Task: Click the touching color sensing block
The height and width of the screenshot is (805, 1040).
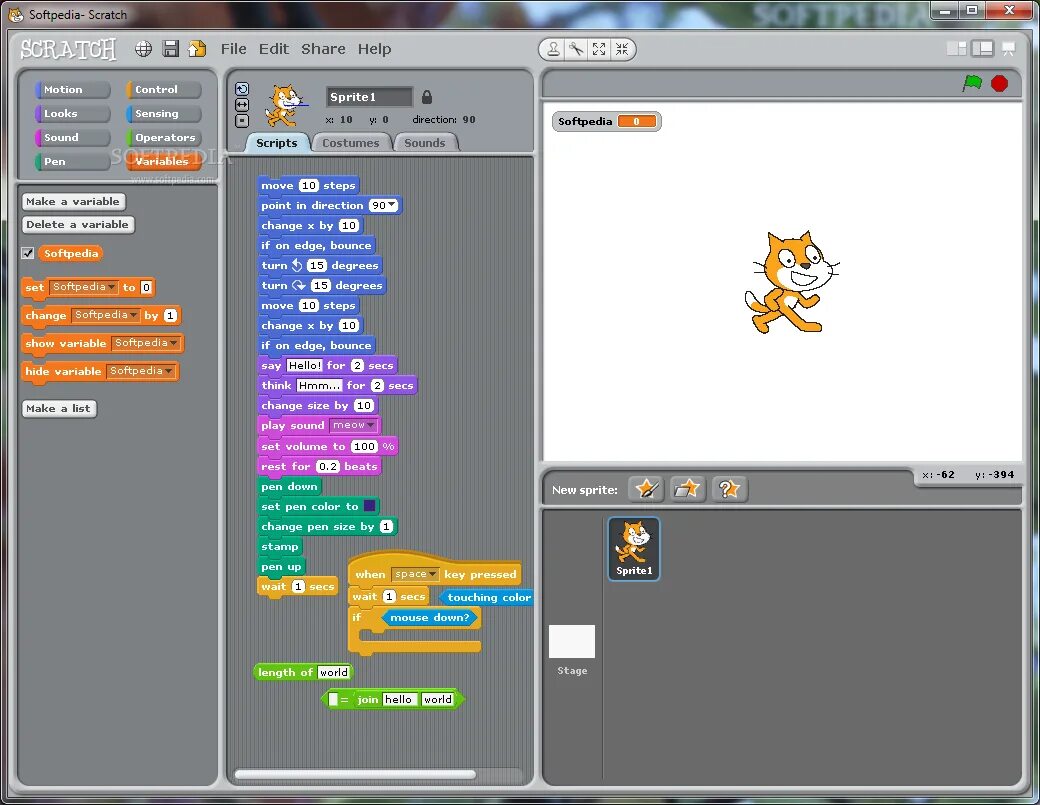Action: click(488, 597)
